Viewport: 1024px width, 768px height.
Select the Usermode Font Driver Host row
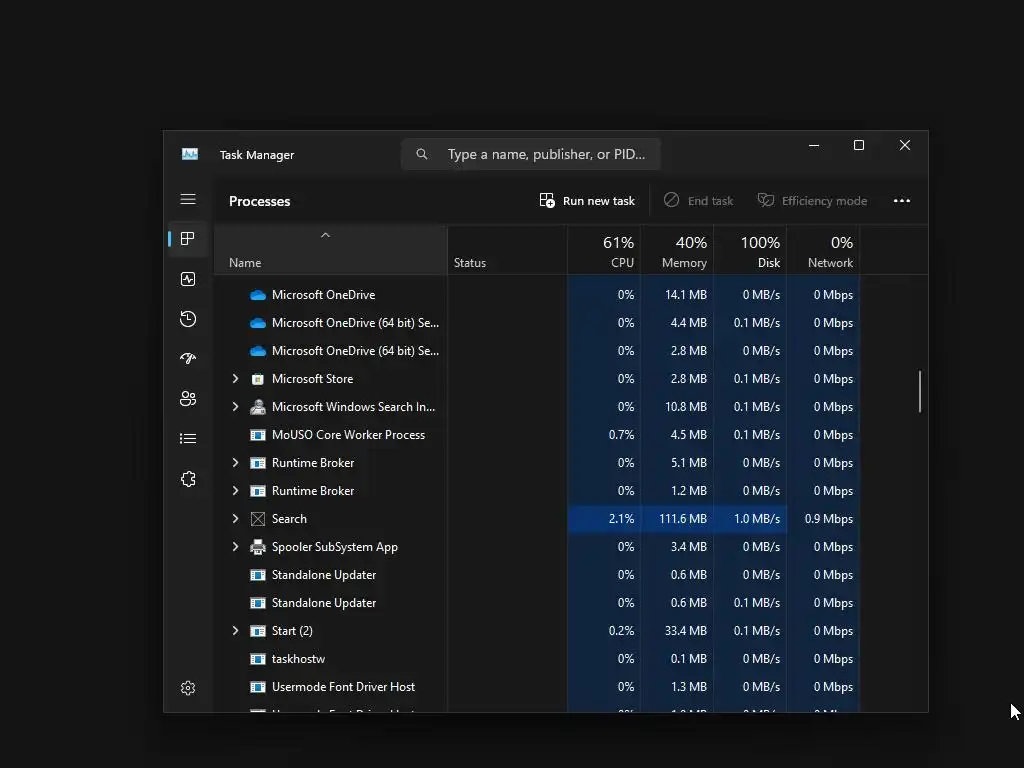coord(537,687)
